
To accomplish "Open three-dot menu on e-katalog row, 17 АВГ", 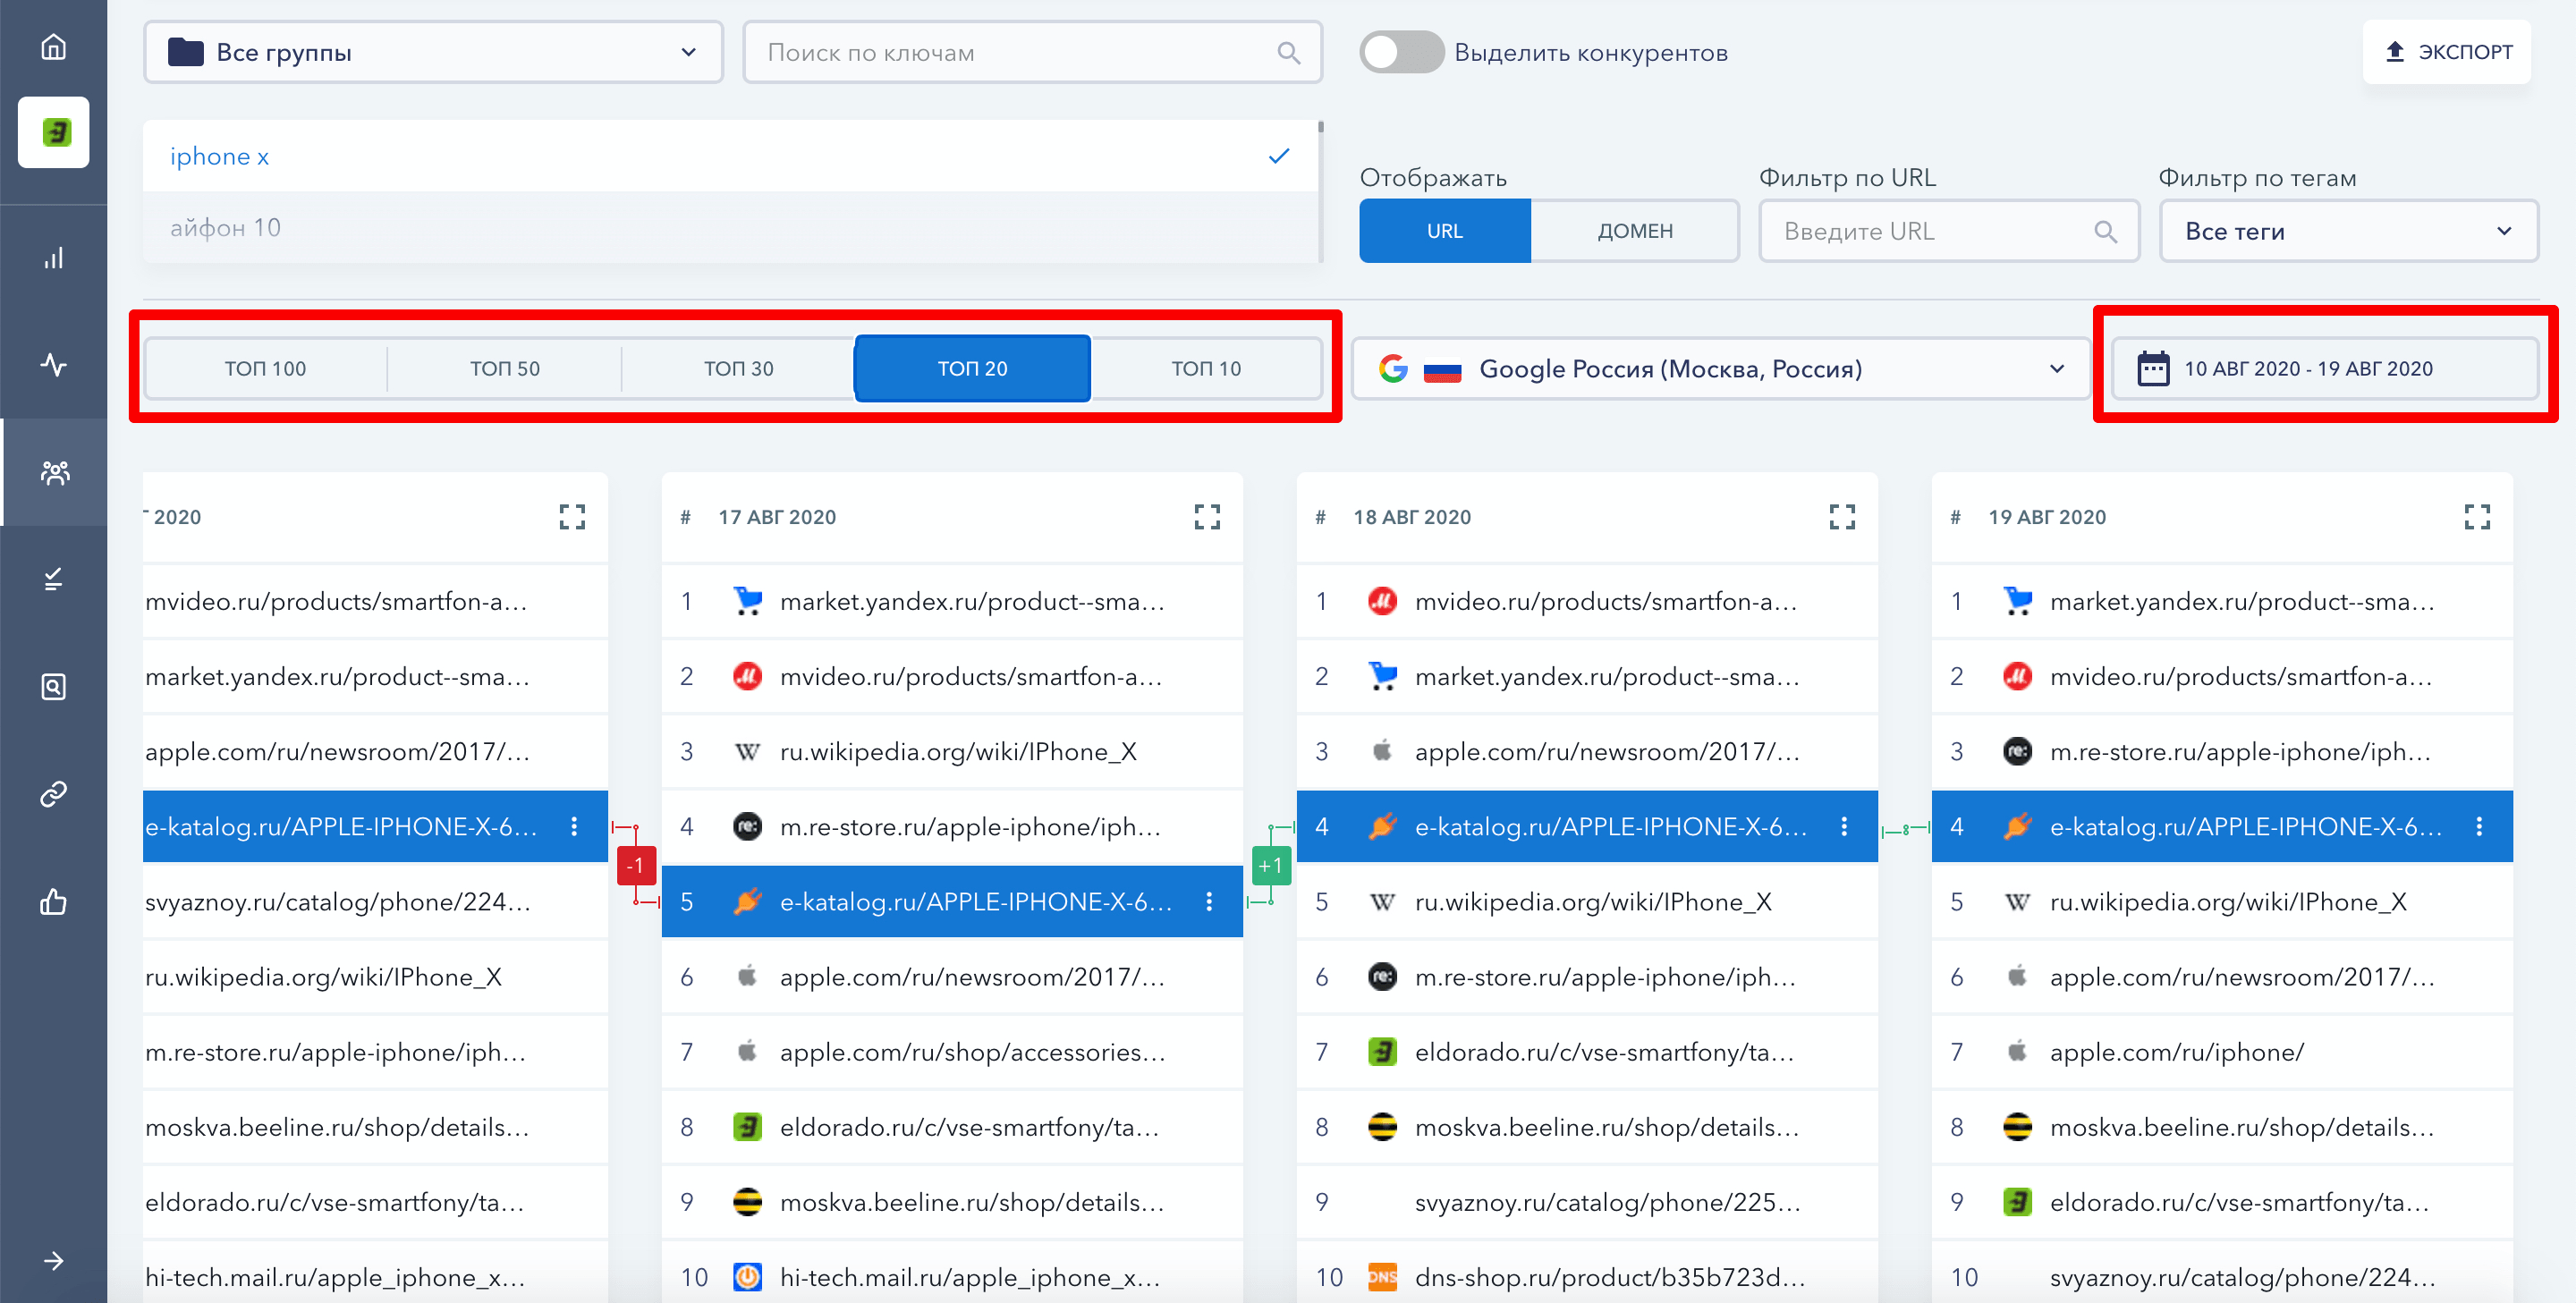I will pyautogui.click(x=1209, y=901).
